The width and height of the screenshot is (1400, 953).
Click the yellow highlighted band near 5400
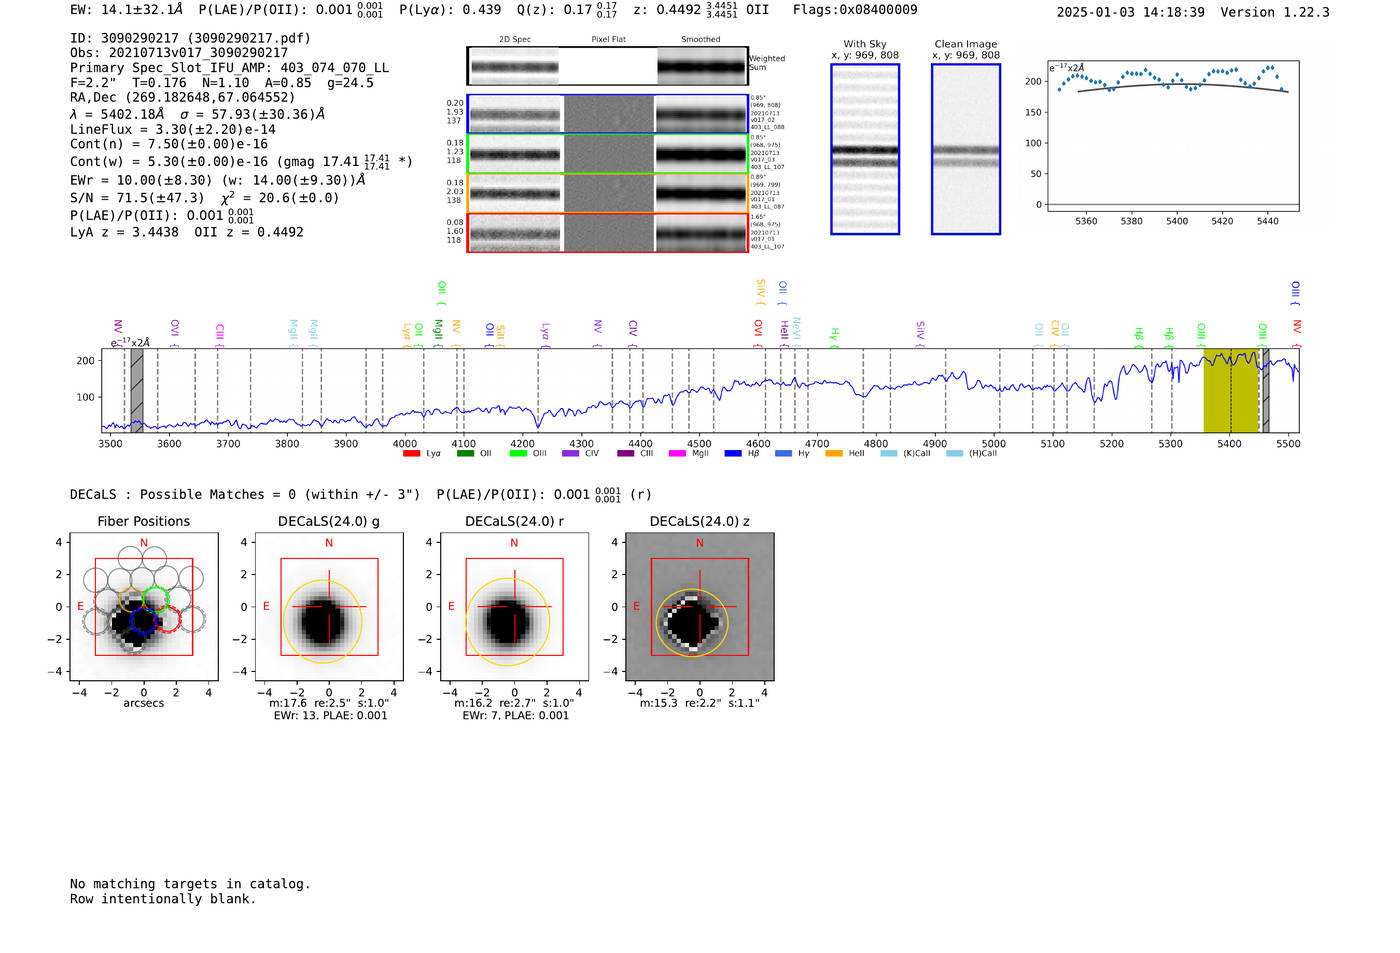click(1231, 390)
